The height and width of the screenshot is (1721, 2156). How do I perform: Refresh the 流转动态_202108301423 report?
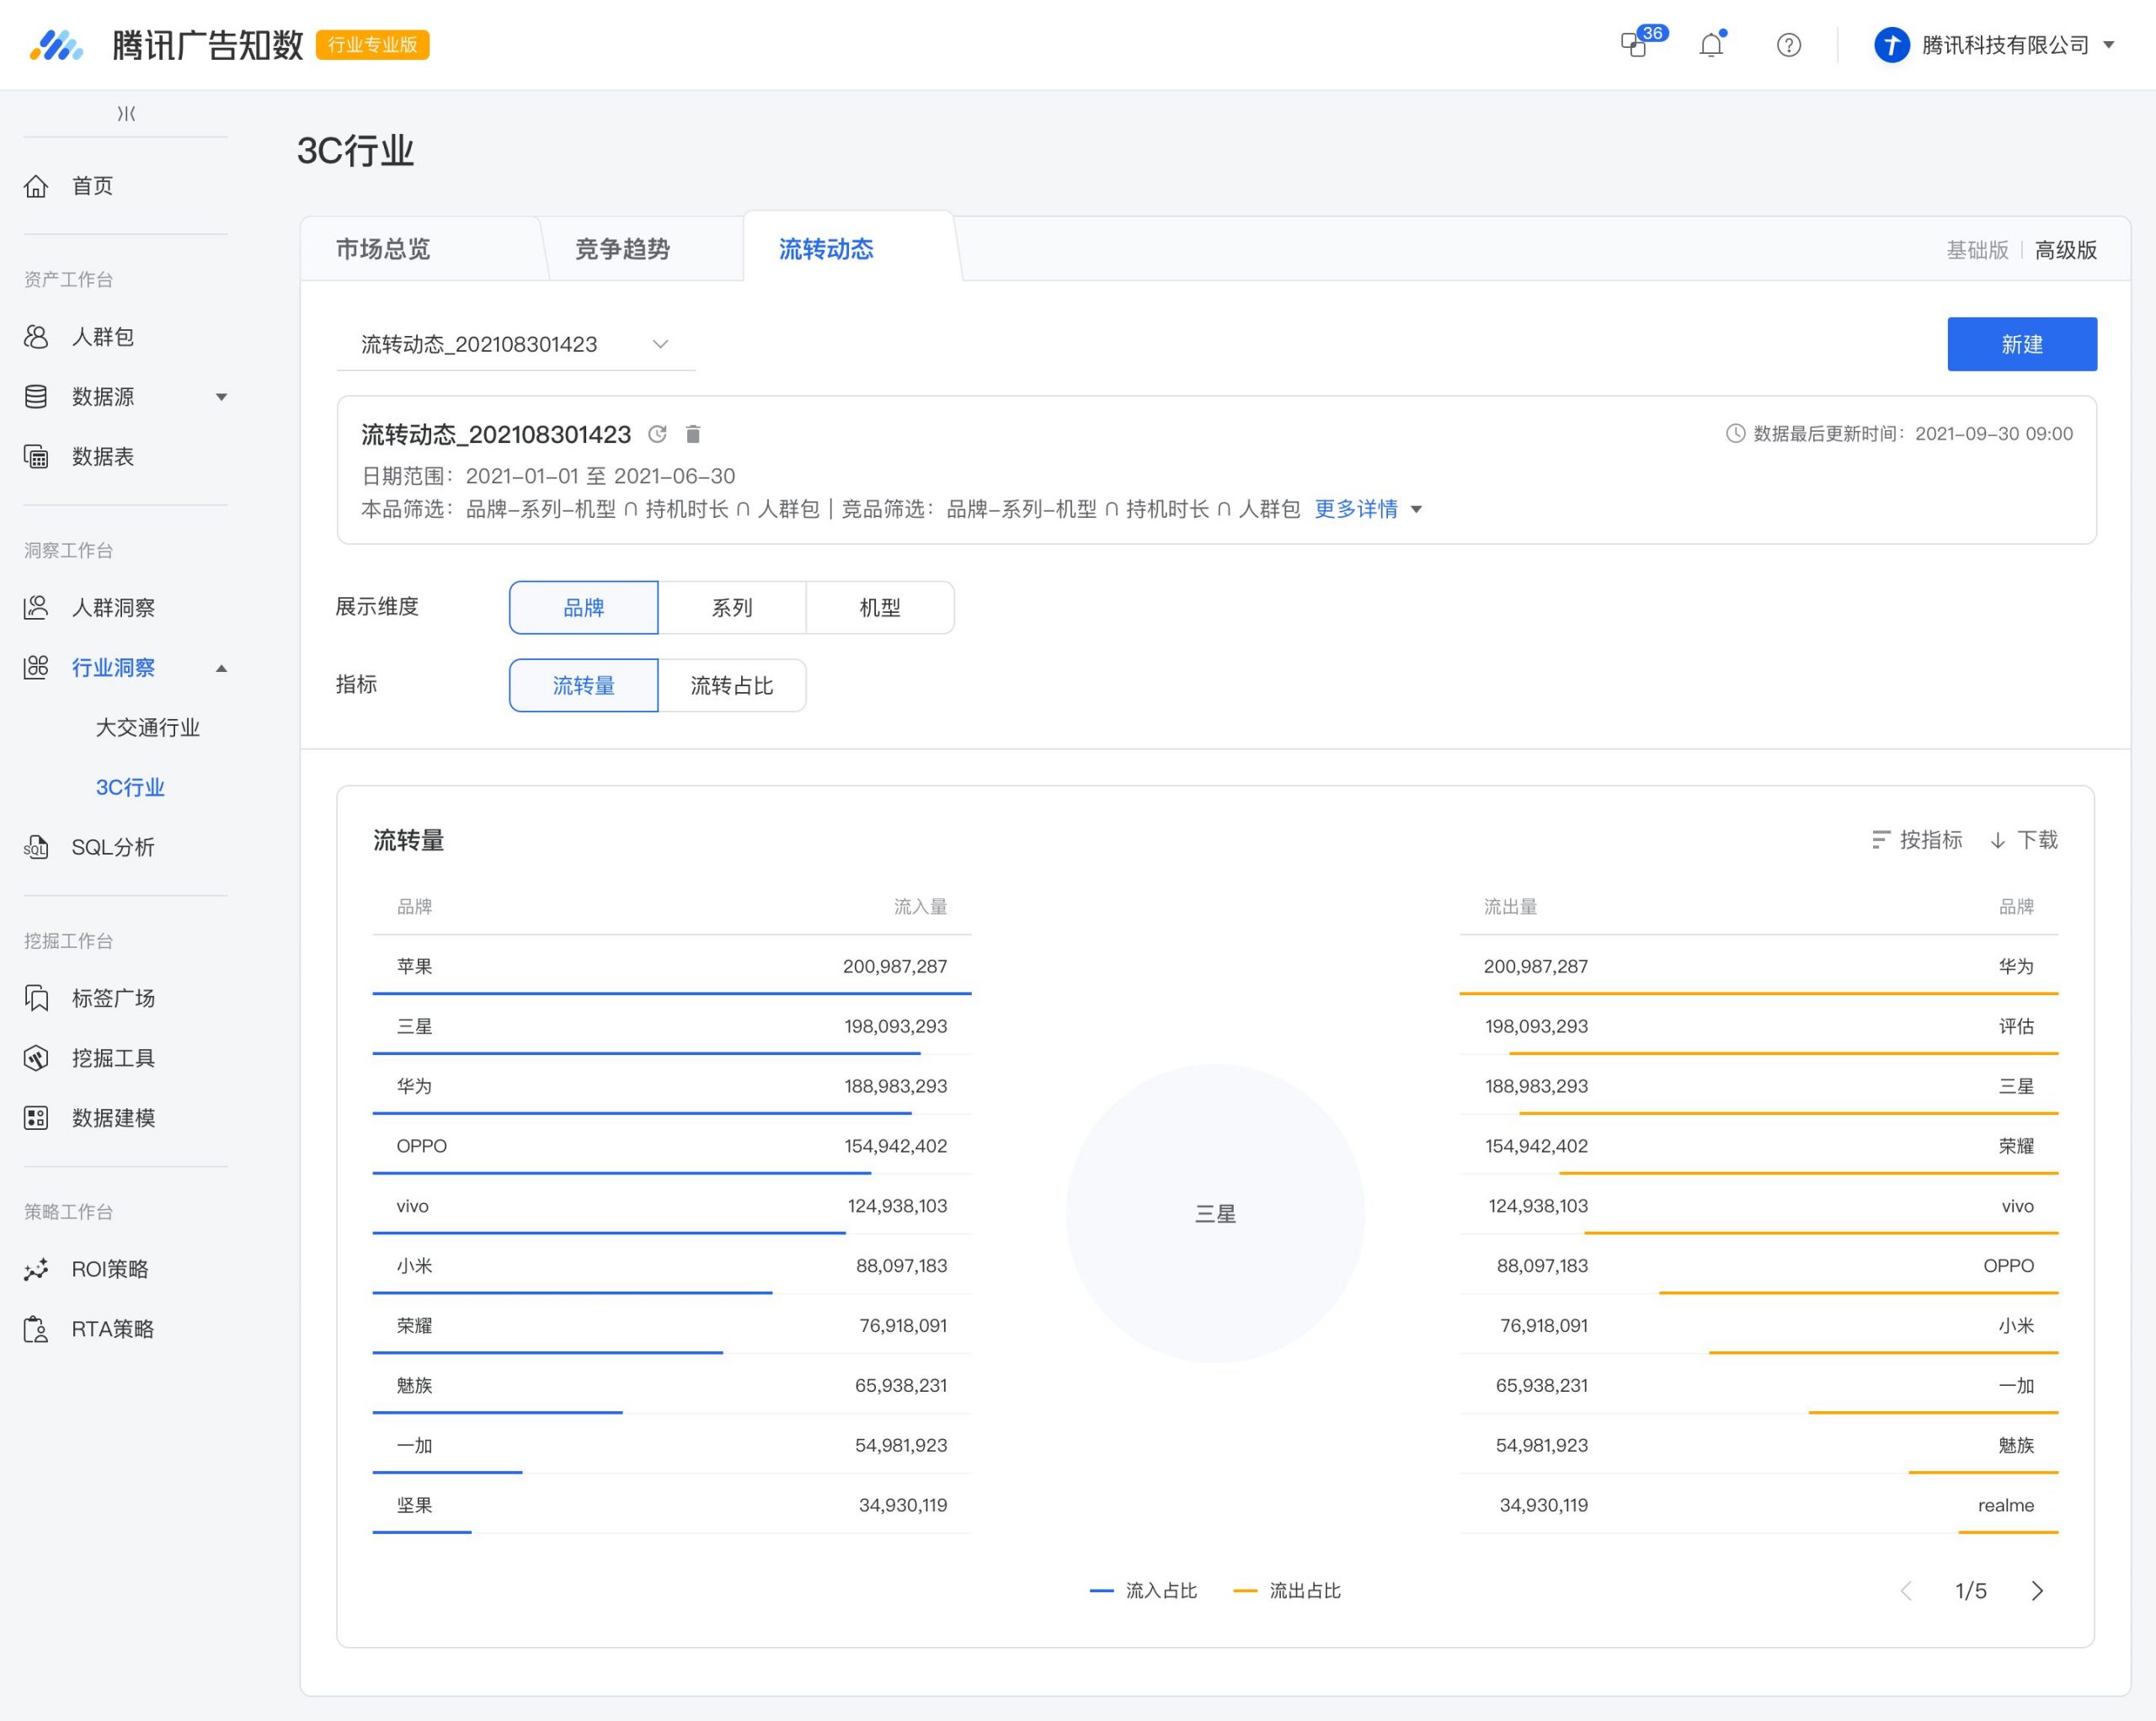(x=657, y=434)
